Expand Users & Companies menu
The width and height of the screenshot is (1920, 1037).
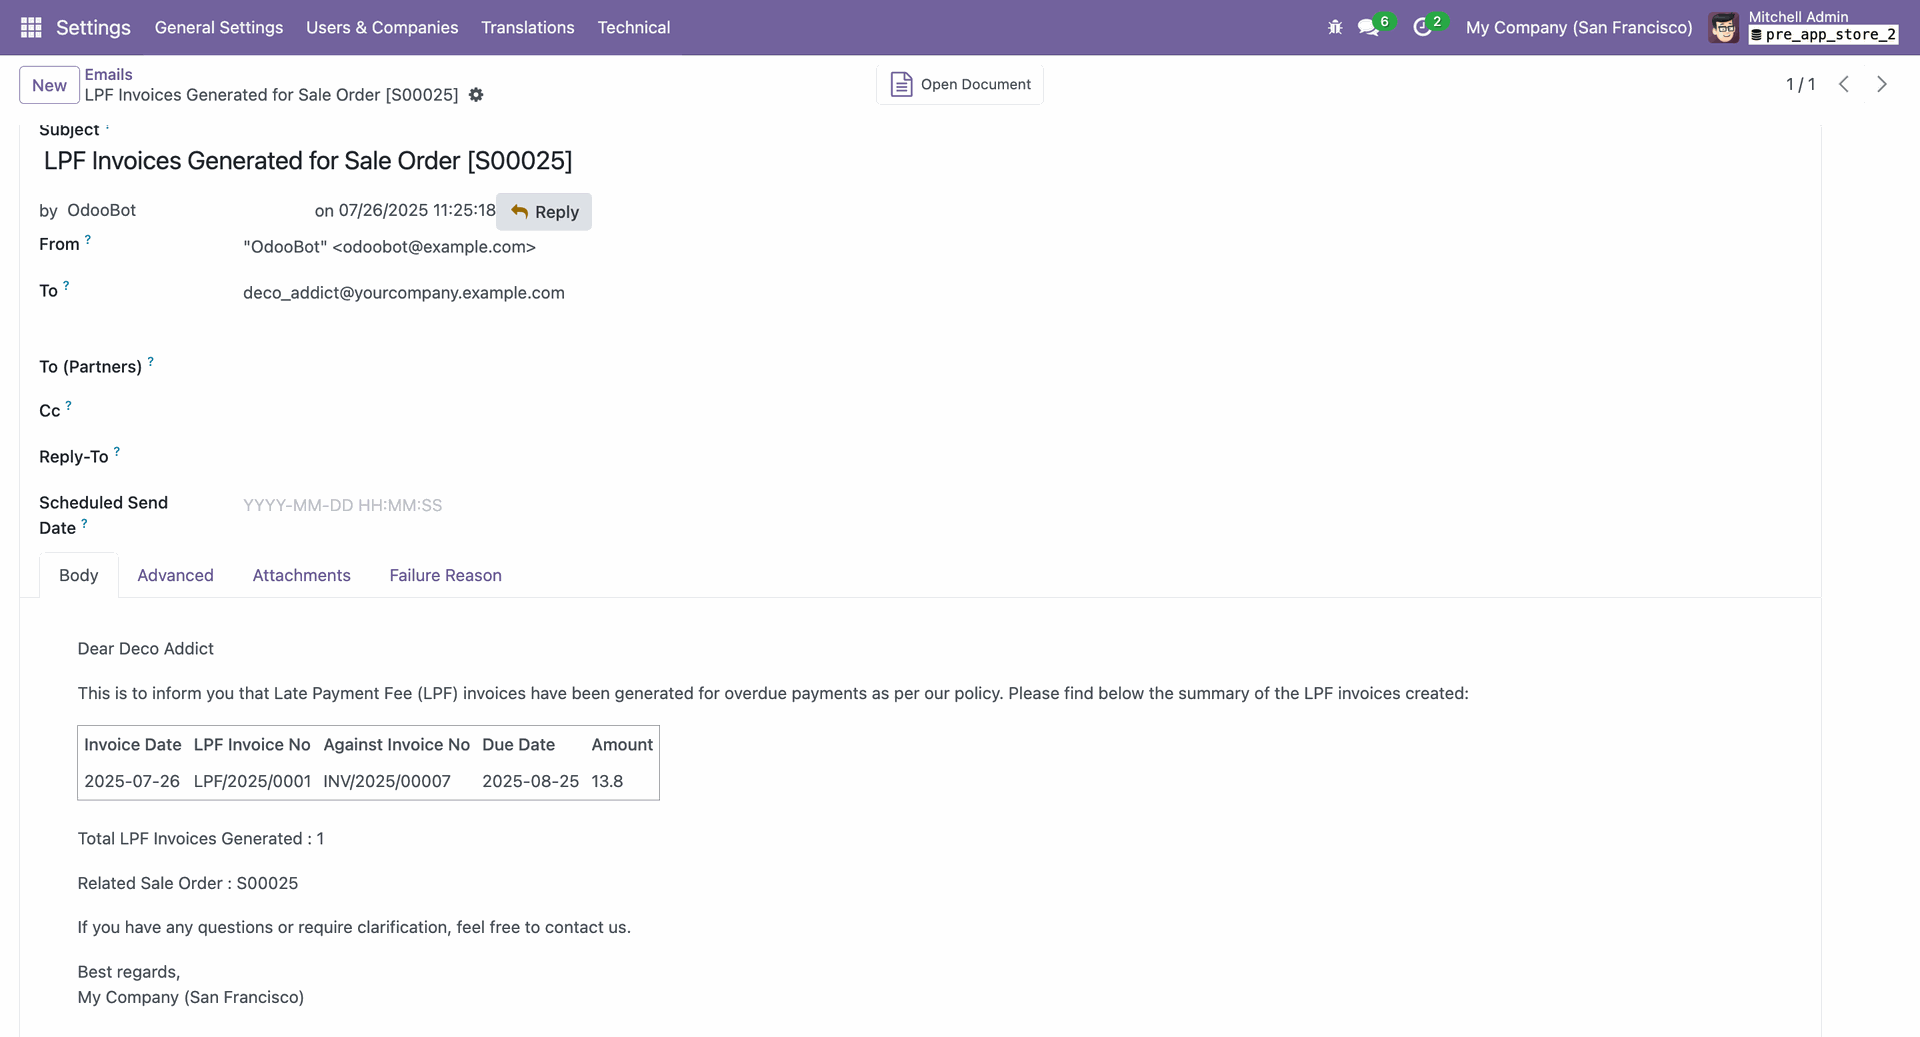coord(382,27)
